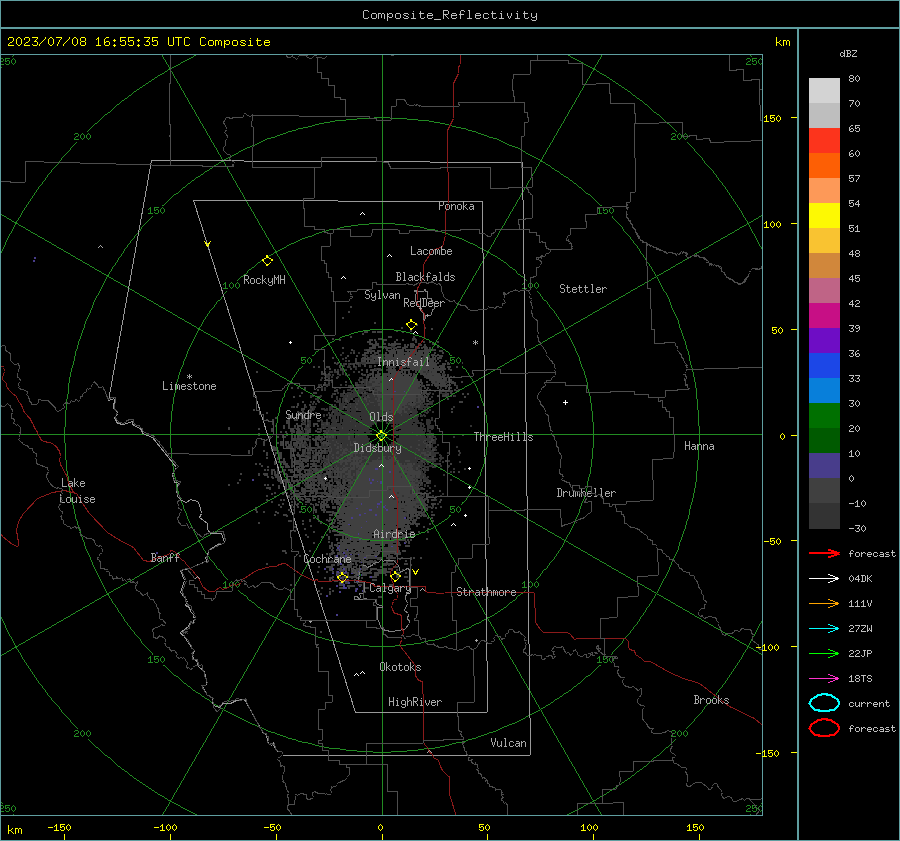Viewport: 900px width, 841px height.
Task: Click the Composite_Reflectivity title
Action: coord(449,15)
